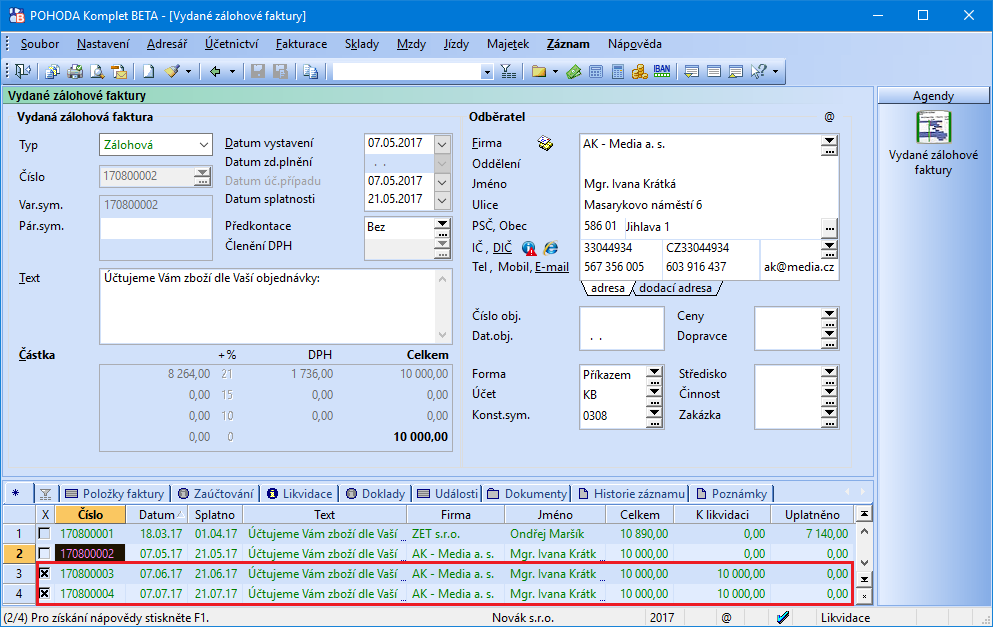993x627 pixels.
Task: Click the brush icon in the toolbar
Action: 172,72
